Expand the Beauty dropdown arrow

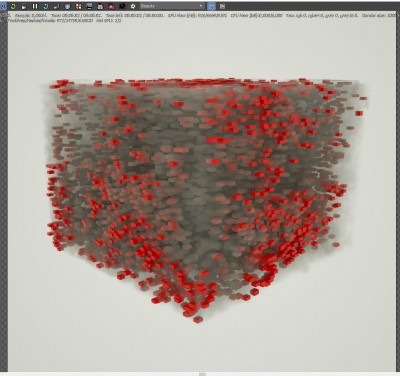point(201,6)
